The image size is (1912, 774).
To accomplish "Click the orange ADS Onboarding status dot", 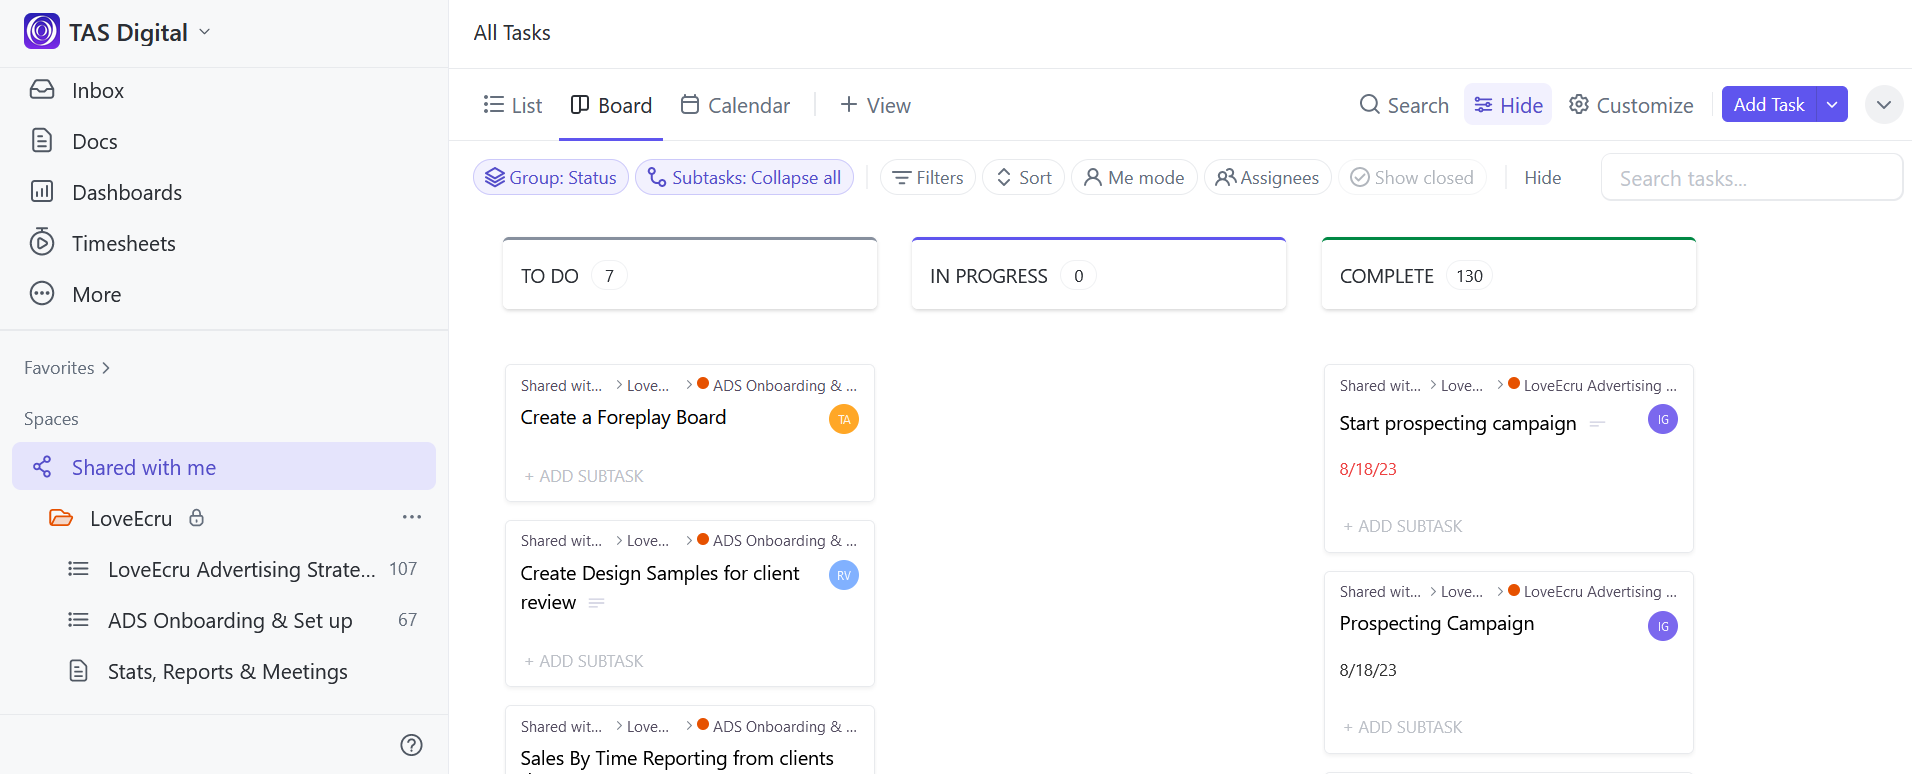I will (703, 384).
